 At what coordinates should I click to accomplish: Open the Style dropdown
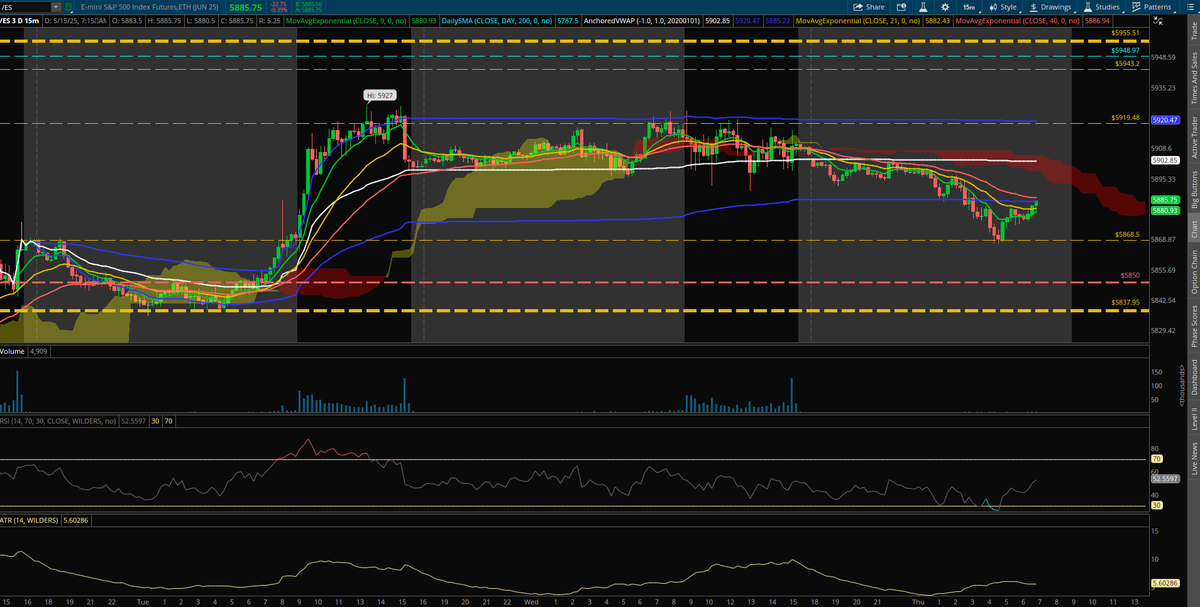click(1003, 7)
